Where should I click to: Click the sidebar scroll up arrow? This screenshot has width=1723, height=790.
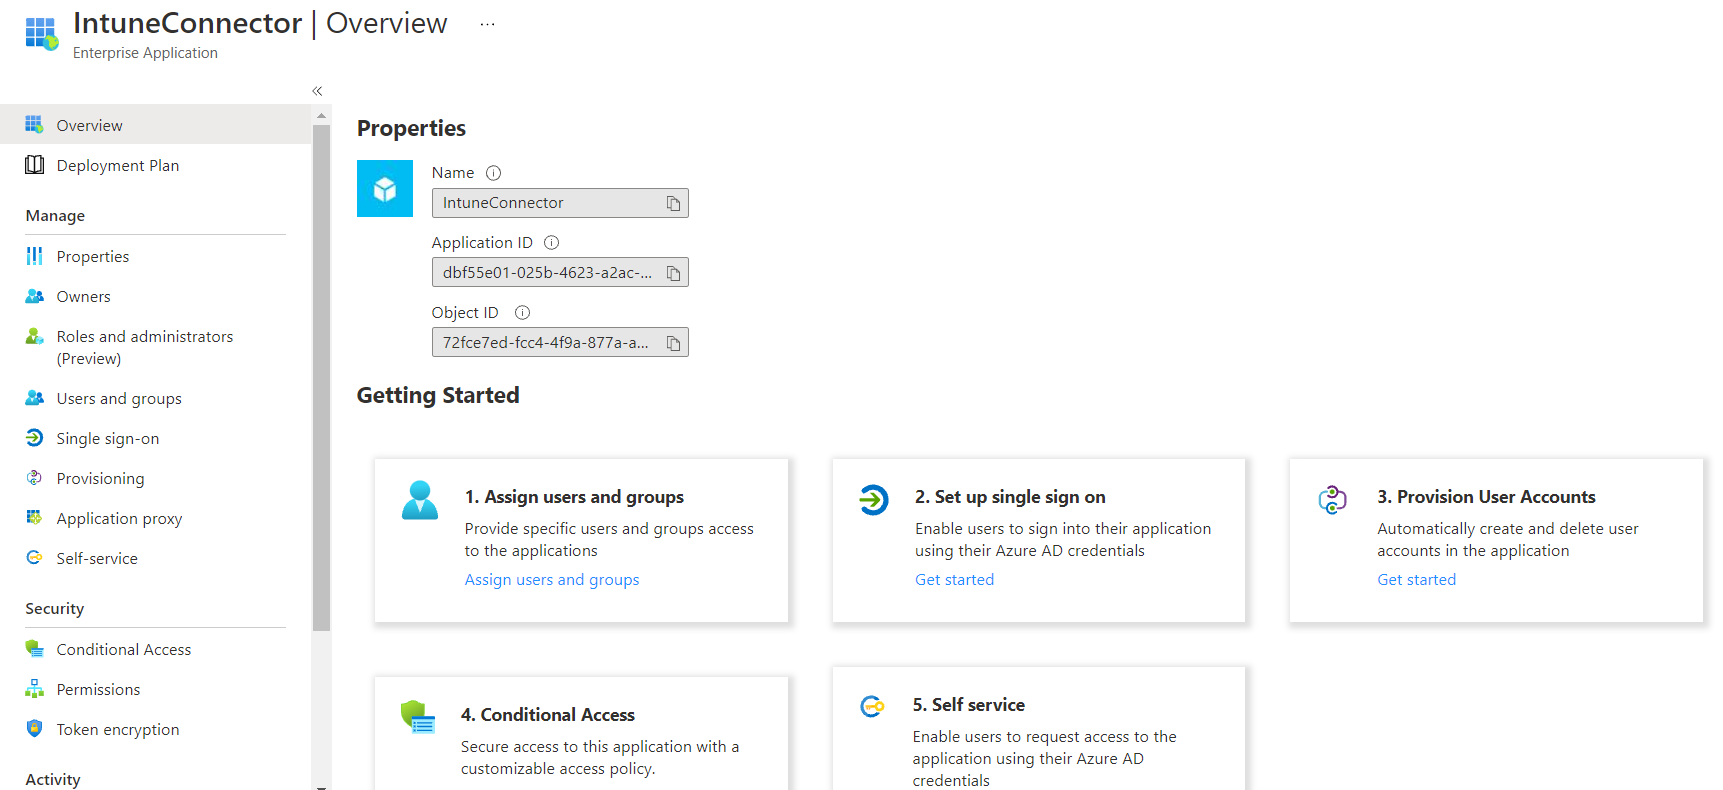[321, 116]
